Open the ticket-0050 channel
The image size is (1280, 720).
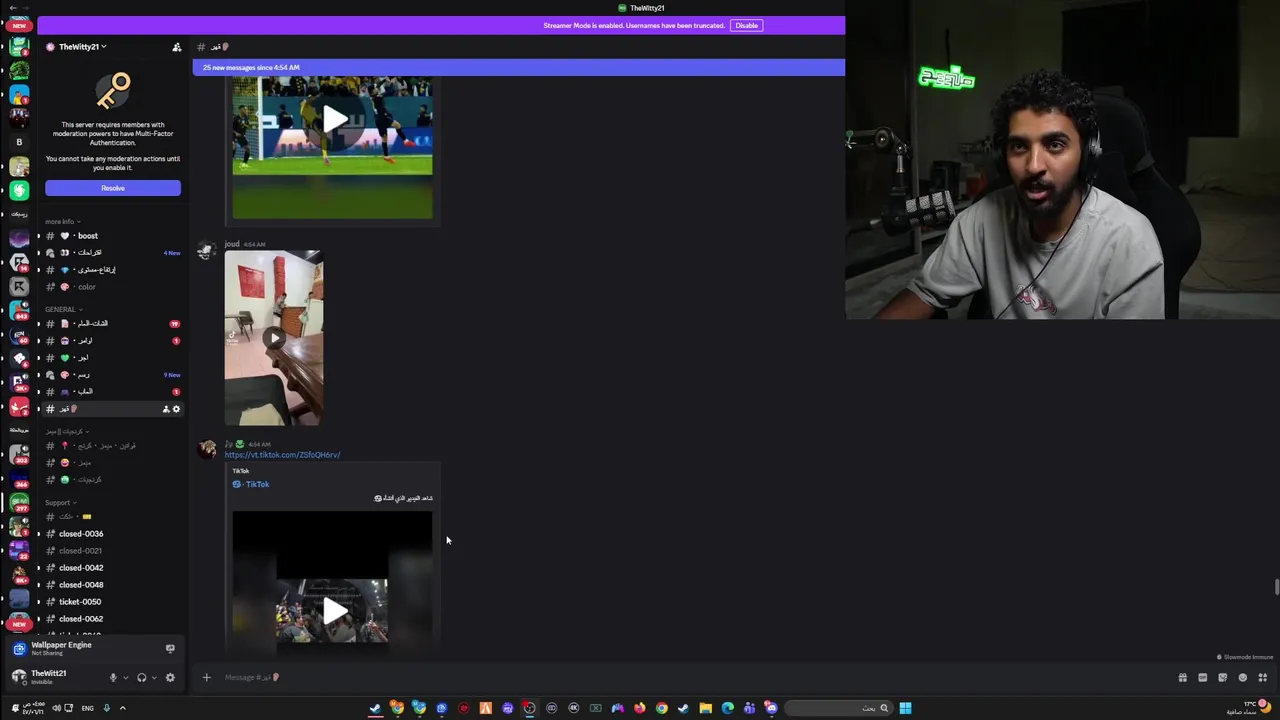110,602
